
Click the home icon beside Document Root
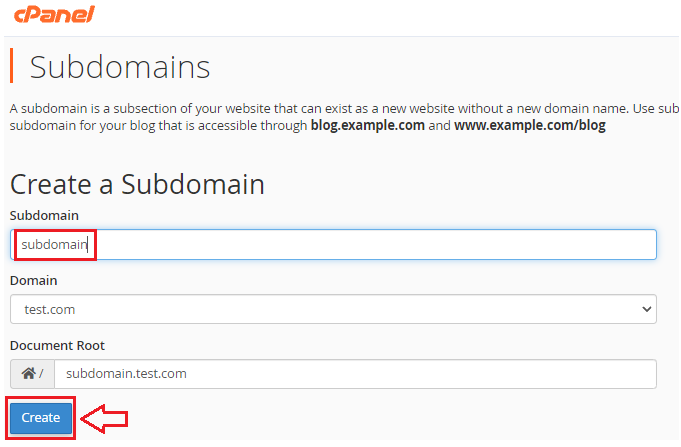coord(29,374)
